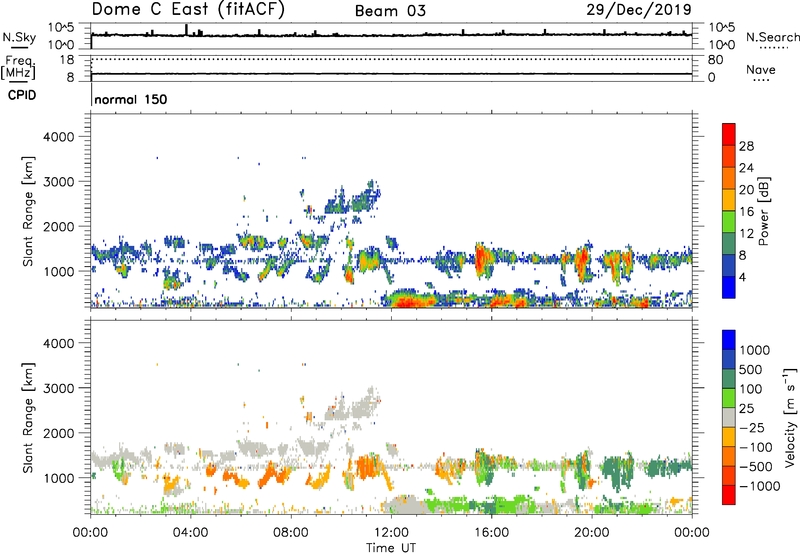Screen dimensions: 800x554
Task: Click the "Velocity [m s-1]" colorbar title
Action: tap(790, 418)
